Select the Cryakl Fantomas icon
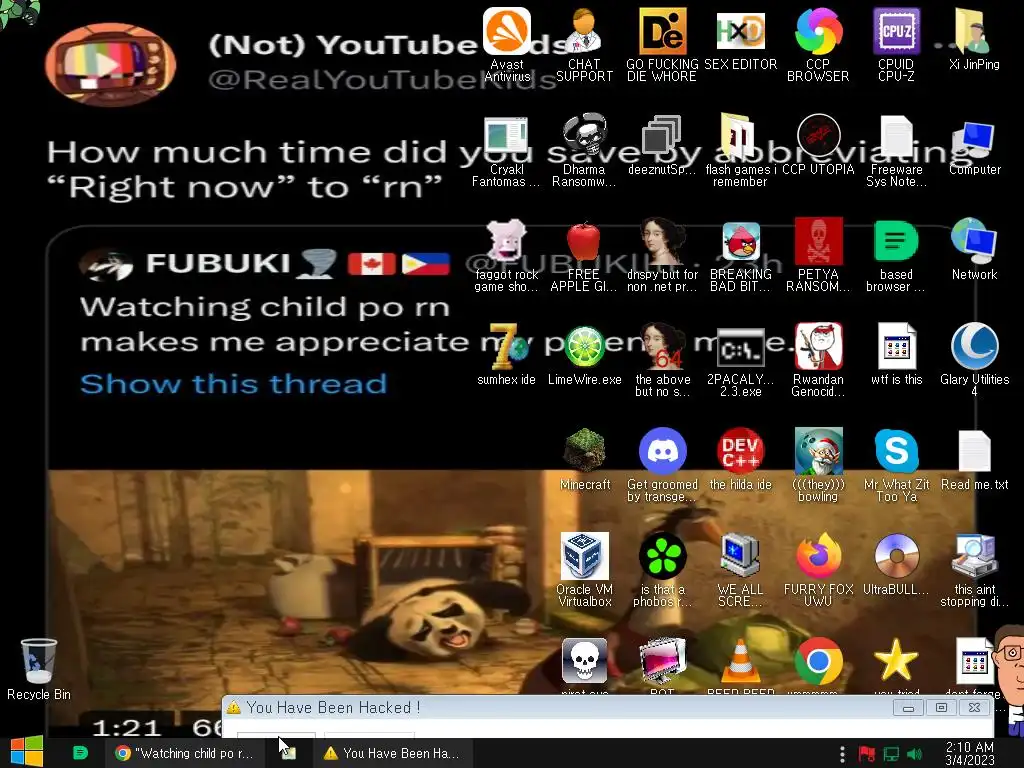Viewport: 1024px width, 768px height. tap(506, 152)
